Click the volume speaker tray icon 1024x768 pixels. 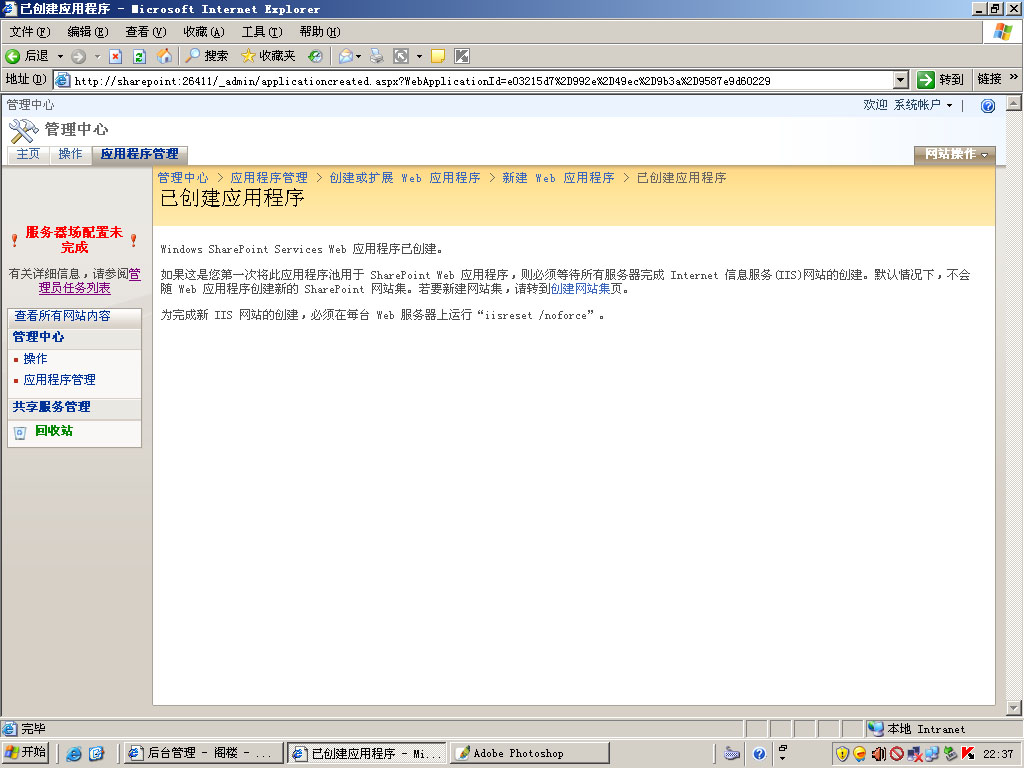click(878, 754)
